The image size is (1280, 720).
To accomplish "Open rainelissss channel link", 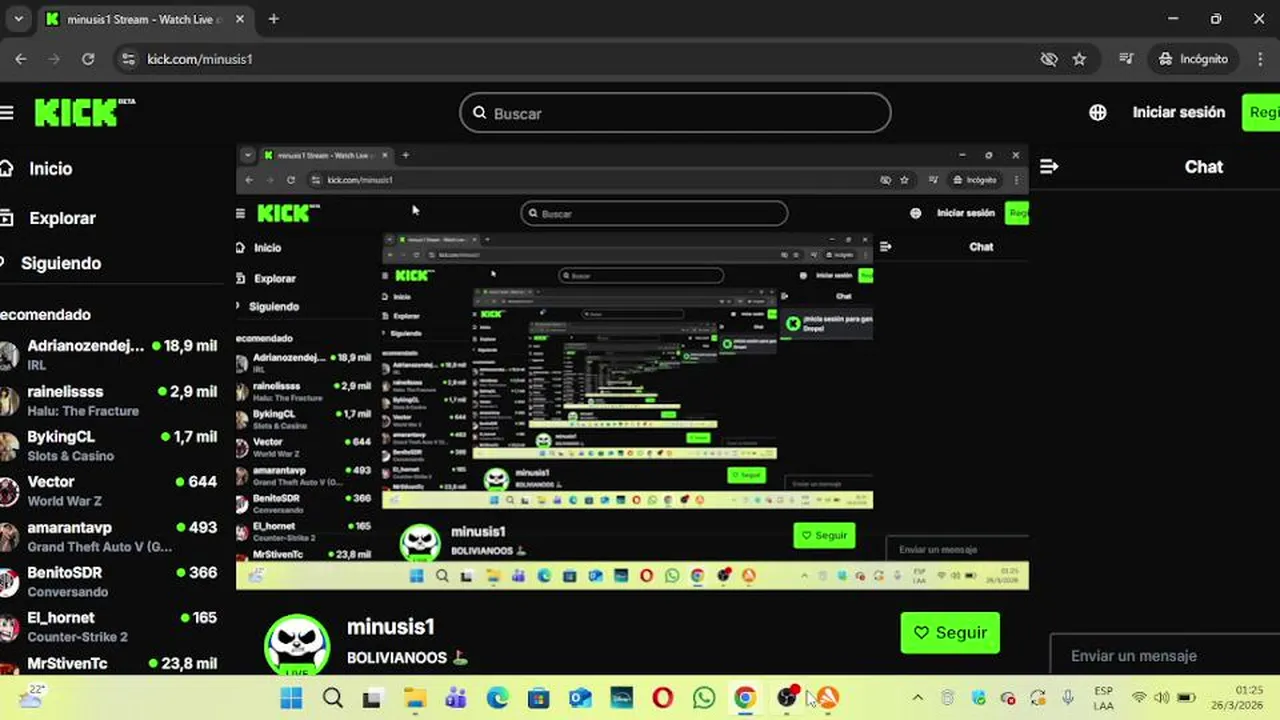I will pos(65,392).
